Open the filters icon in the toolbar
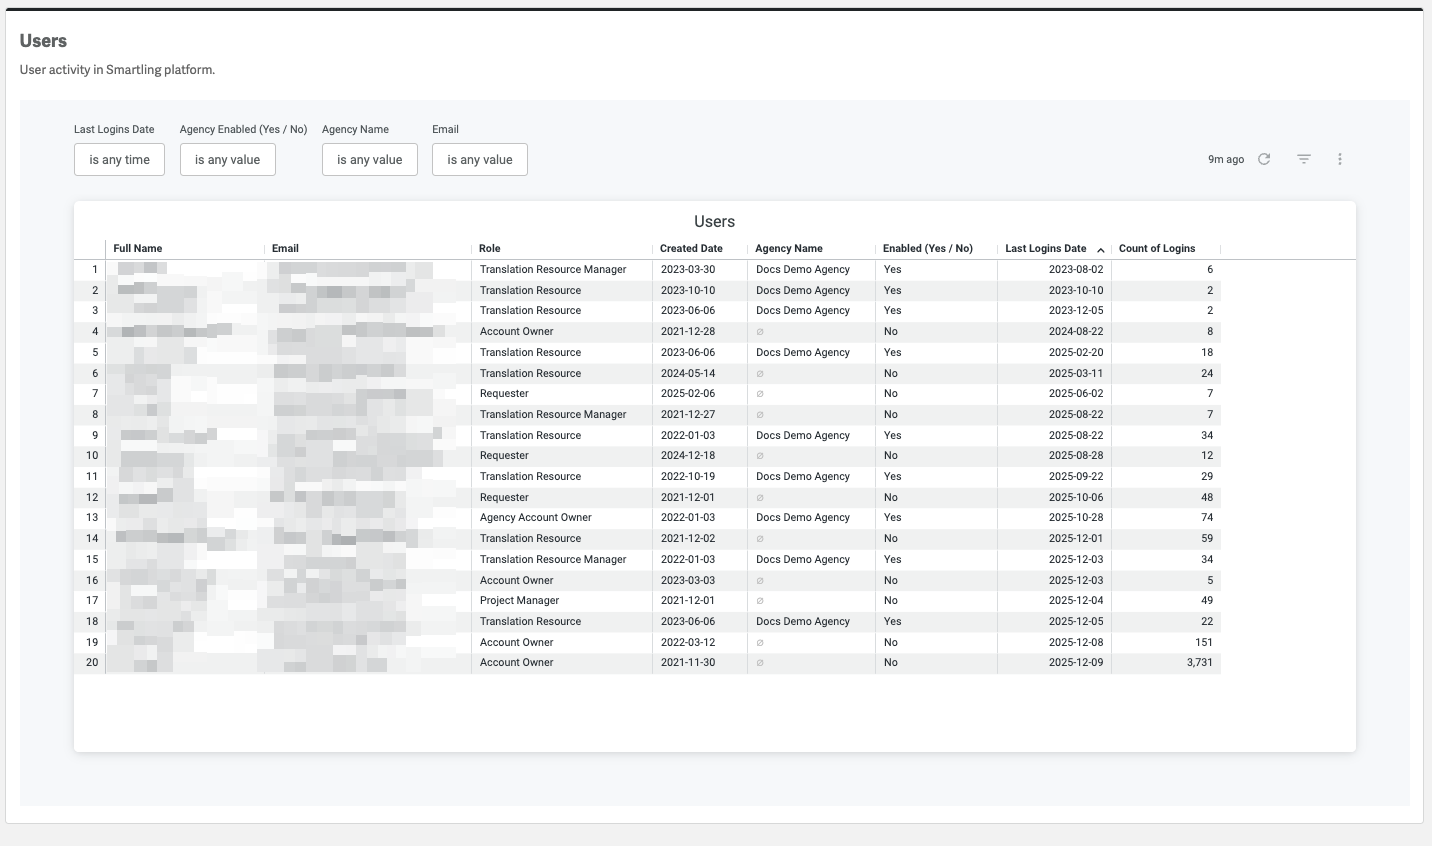The width and height of the screenshot is (1432, 846). [x=1304, y=159]
